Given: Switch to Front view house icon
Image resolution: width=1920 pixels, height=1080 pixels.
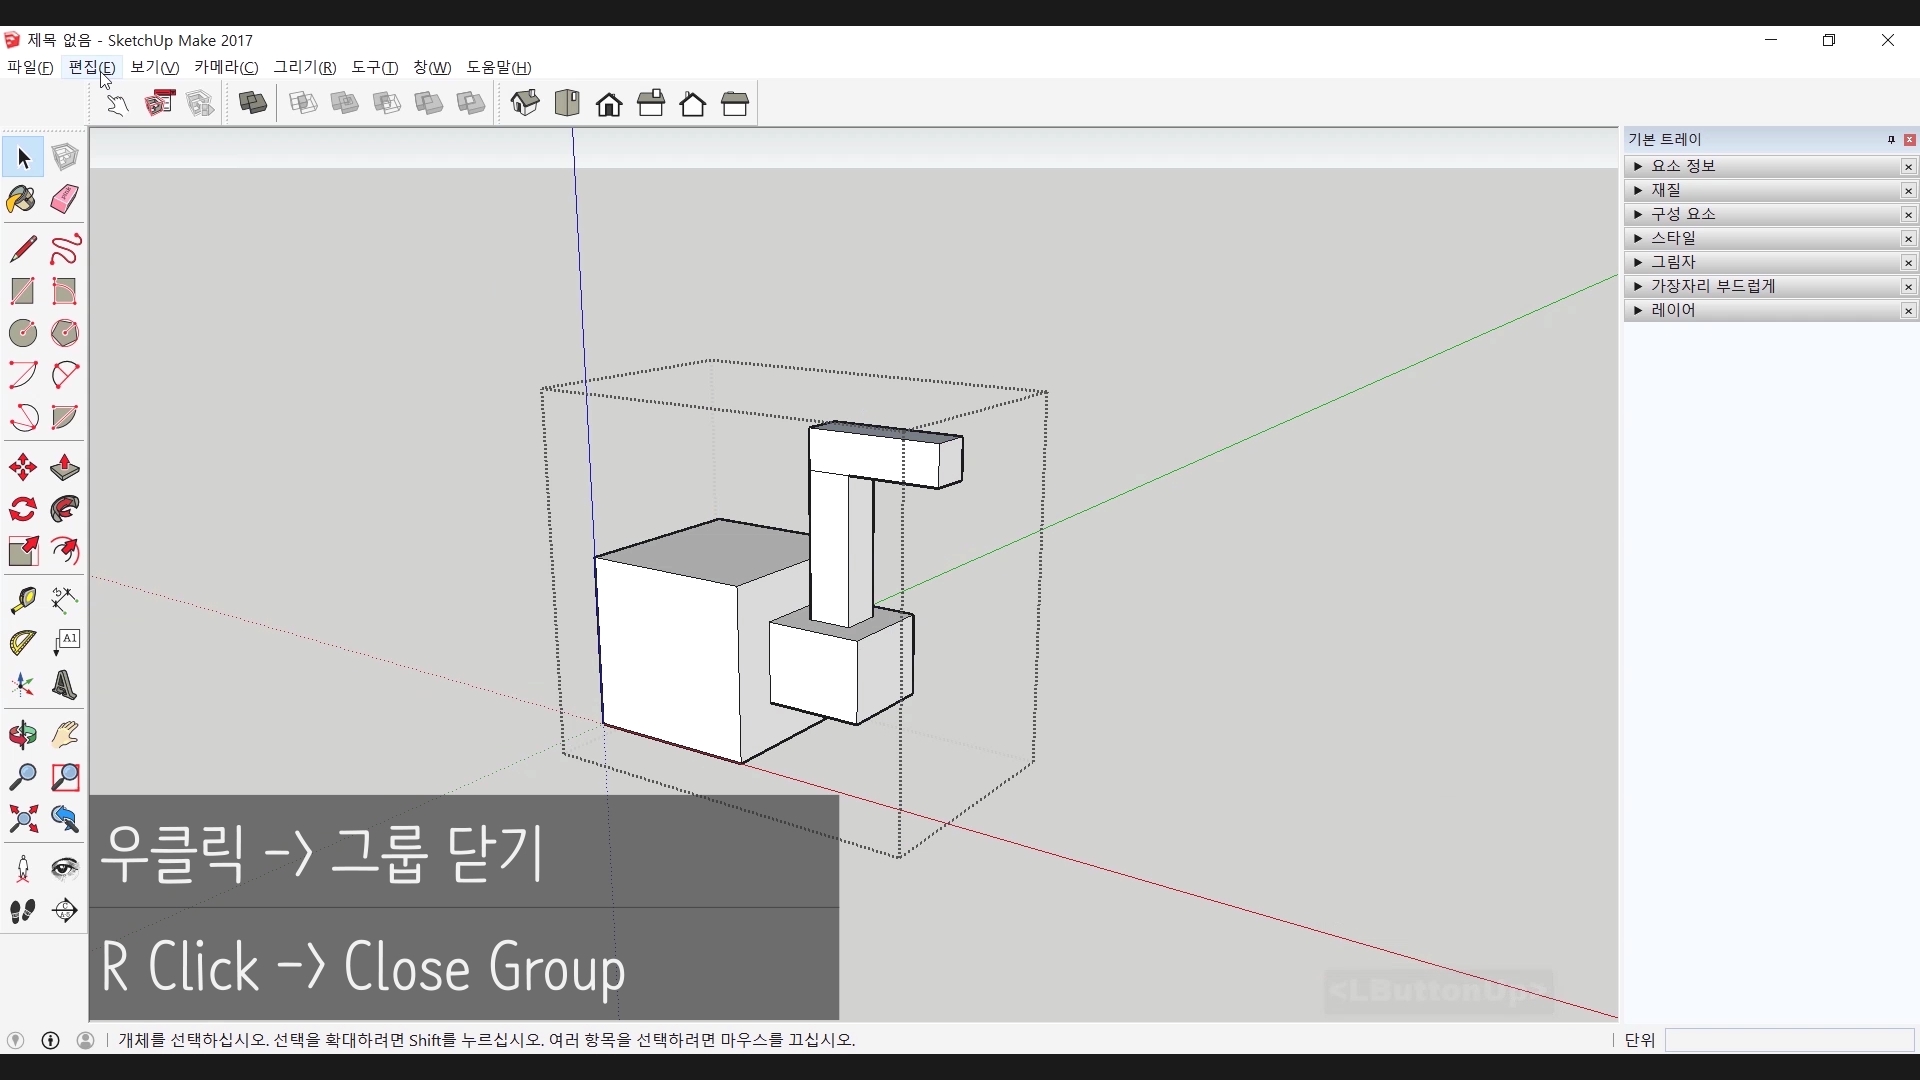Looking at the screenshot, I should click(x=609, y=104).
